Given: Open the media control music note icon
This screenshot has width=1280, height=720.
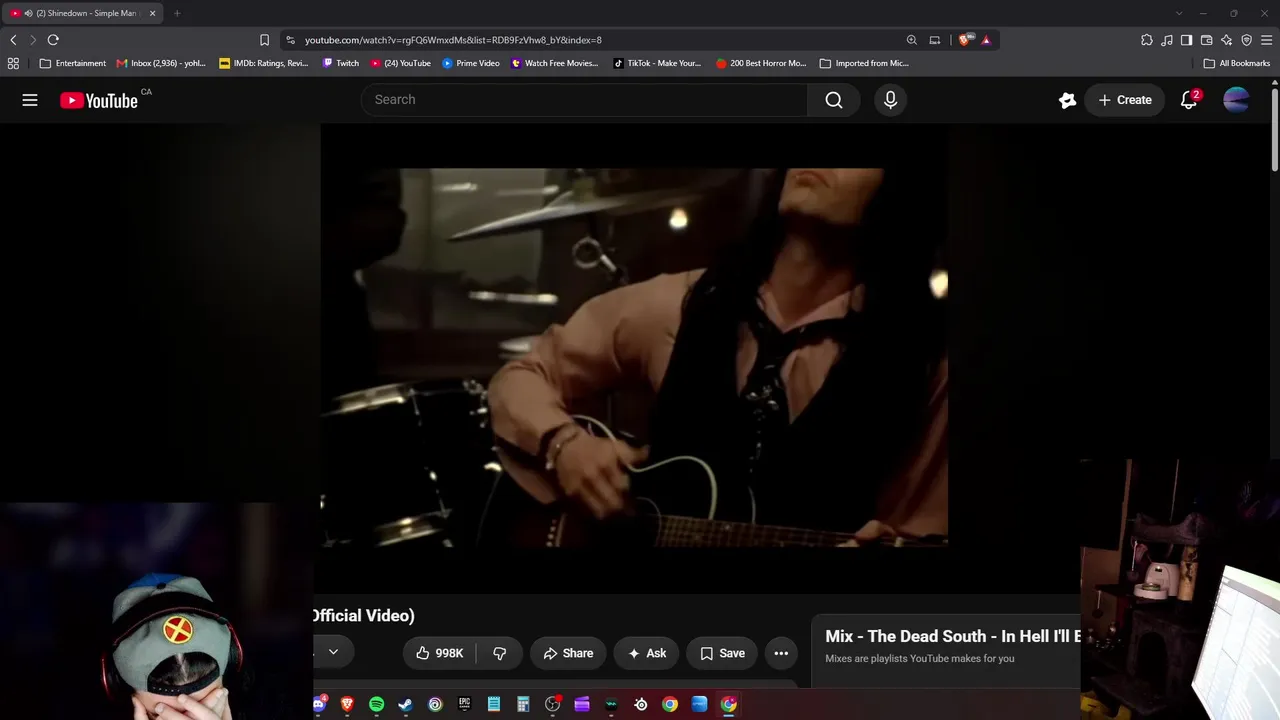Looking at the screenshot, I should coord(1167,40).
